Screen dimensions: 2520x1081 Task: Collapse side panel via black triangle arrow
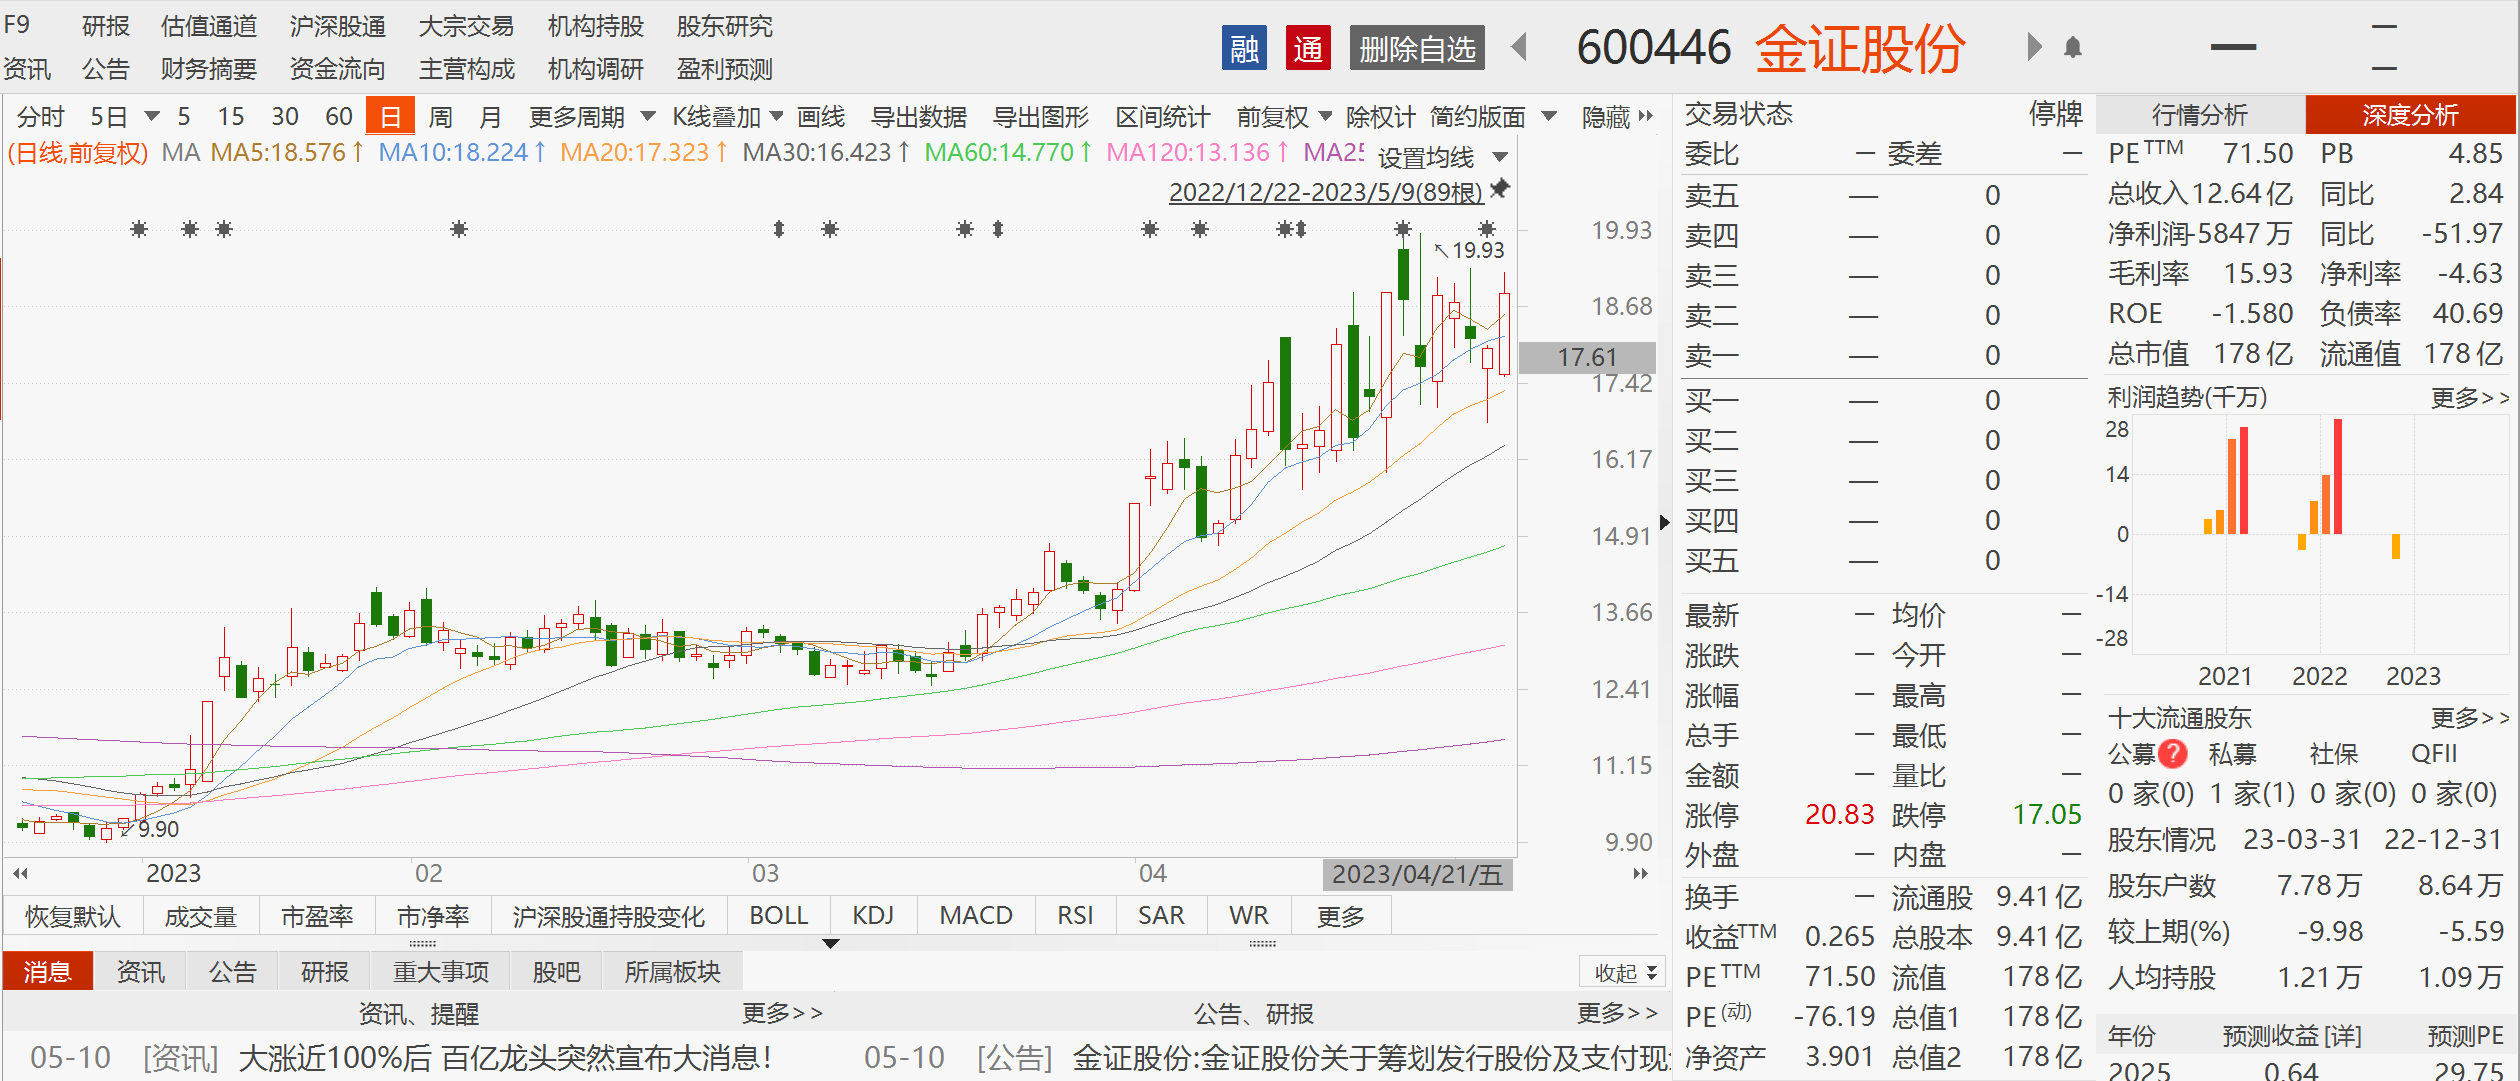tap(1664, 522)
